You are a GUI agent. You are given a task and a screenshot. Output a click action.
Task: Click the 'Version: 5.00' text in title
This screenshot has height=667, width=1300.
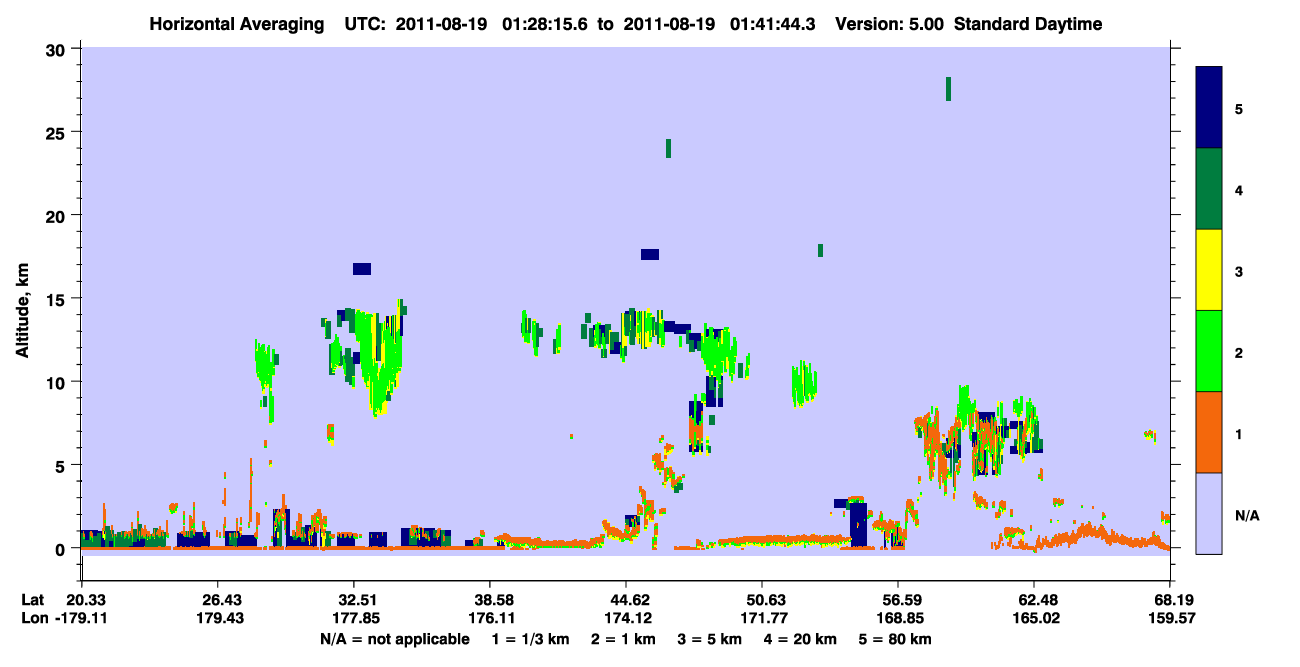coord(891,24)
